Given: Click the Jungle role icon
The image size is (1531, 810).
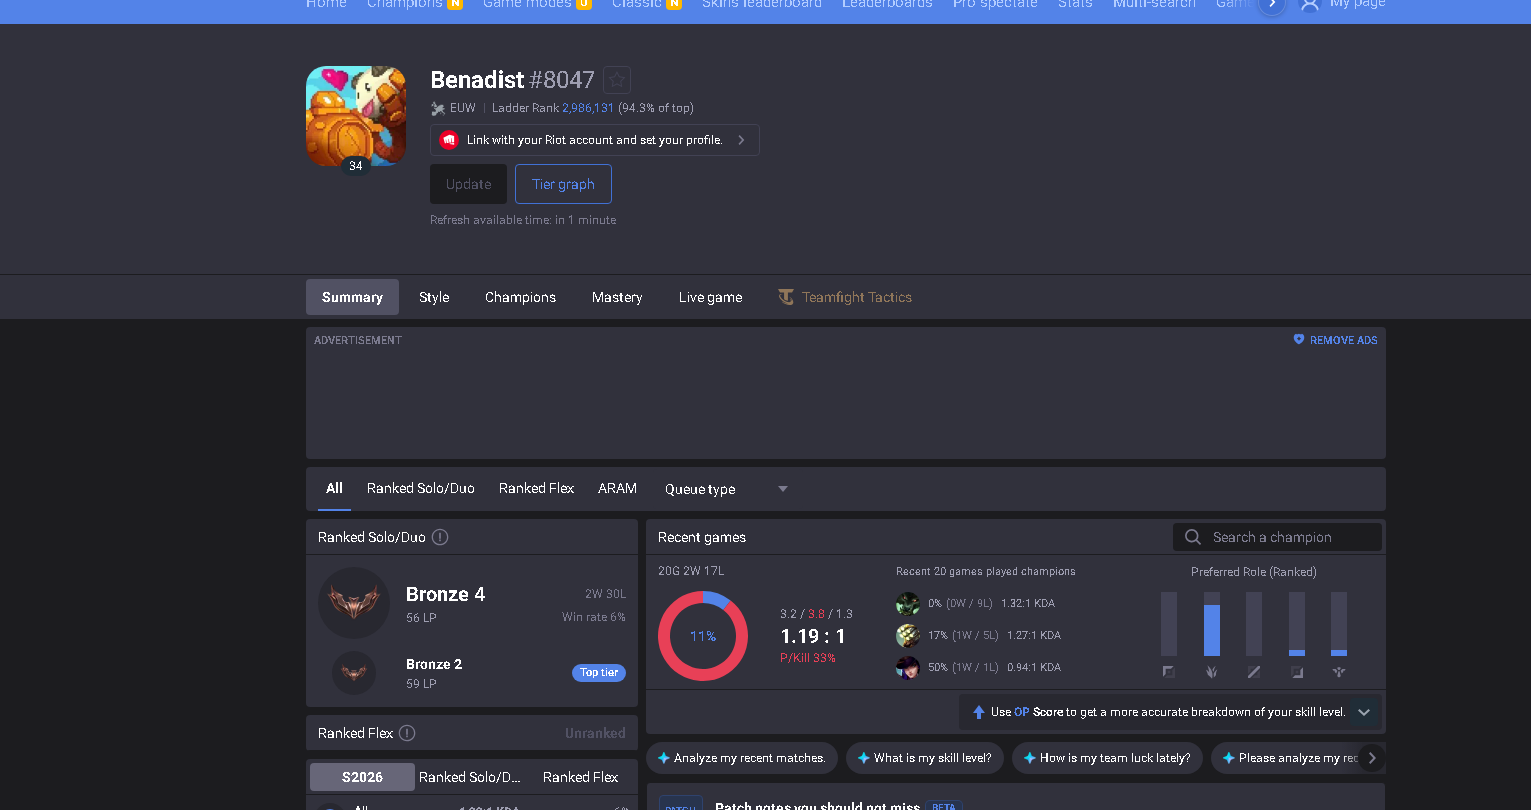Looking at the screenshot, I should (1212, 672).
